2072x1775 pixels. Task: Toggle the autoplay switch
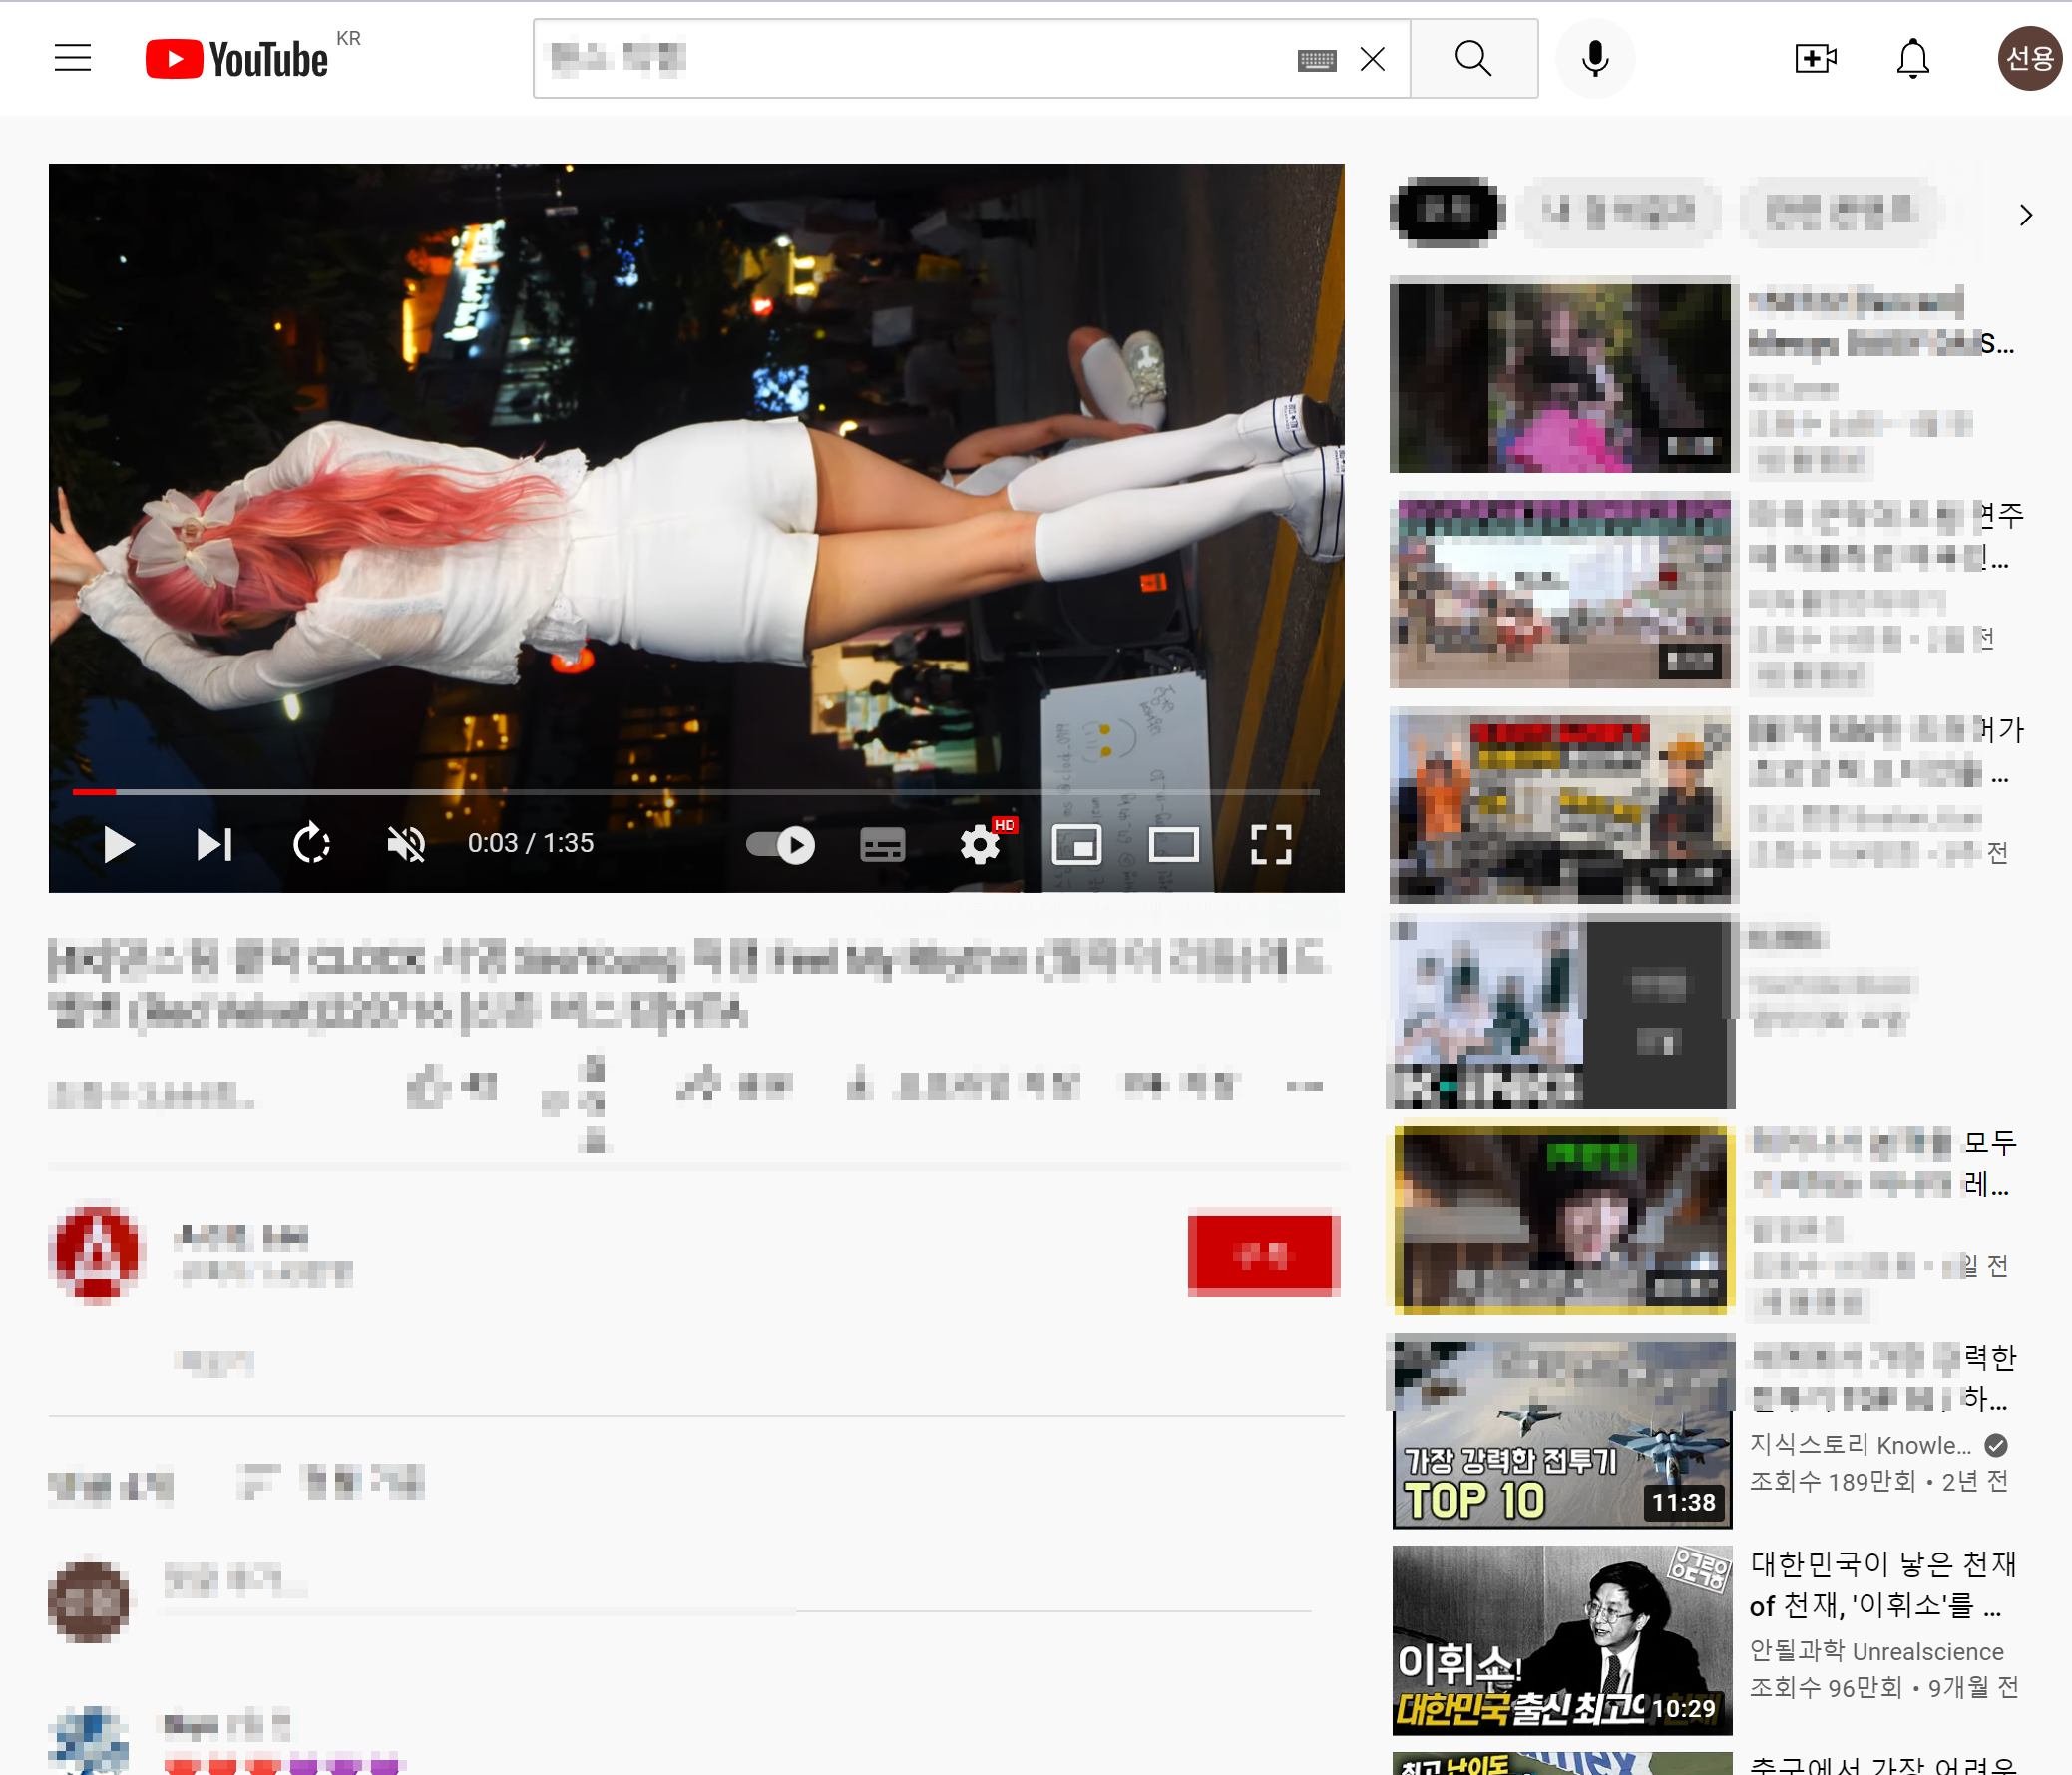tap(781, 844)
